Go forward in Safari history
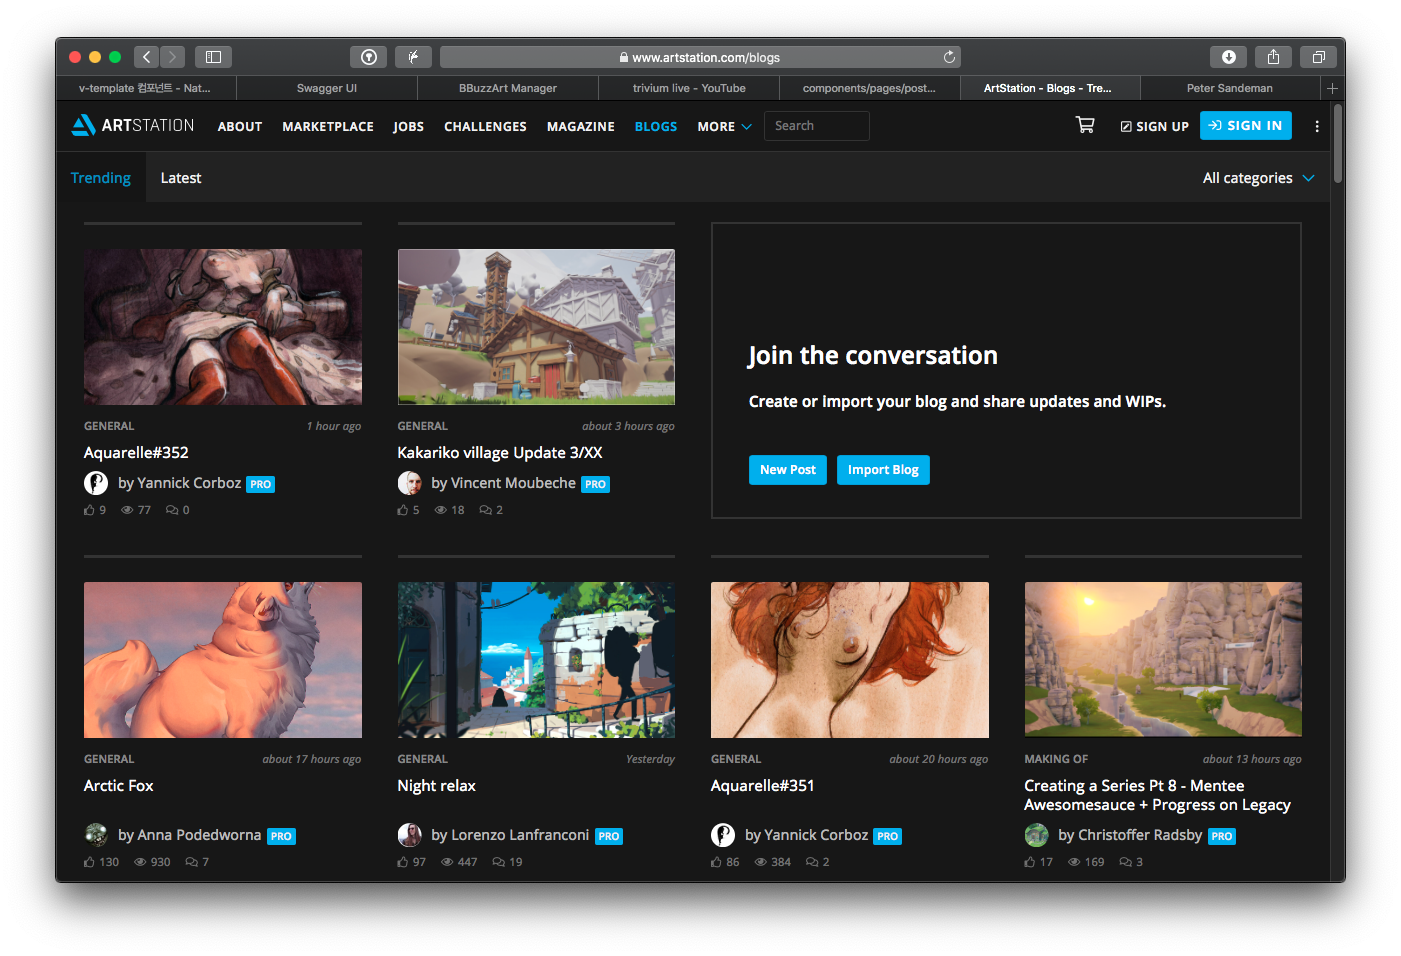Viewport: 1401px width, 956px height. pos(173,57)
